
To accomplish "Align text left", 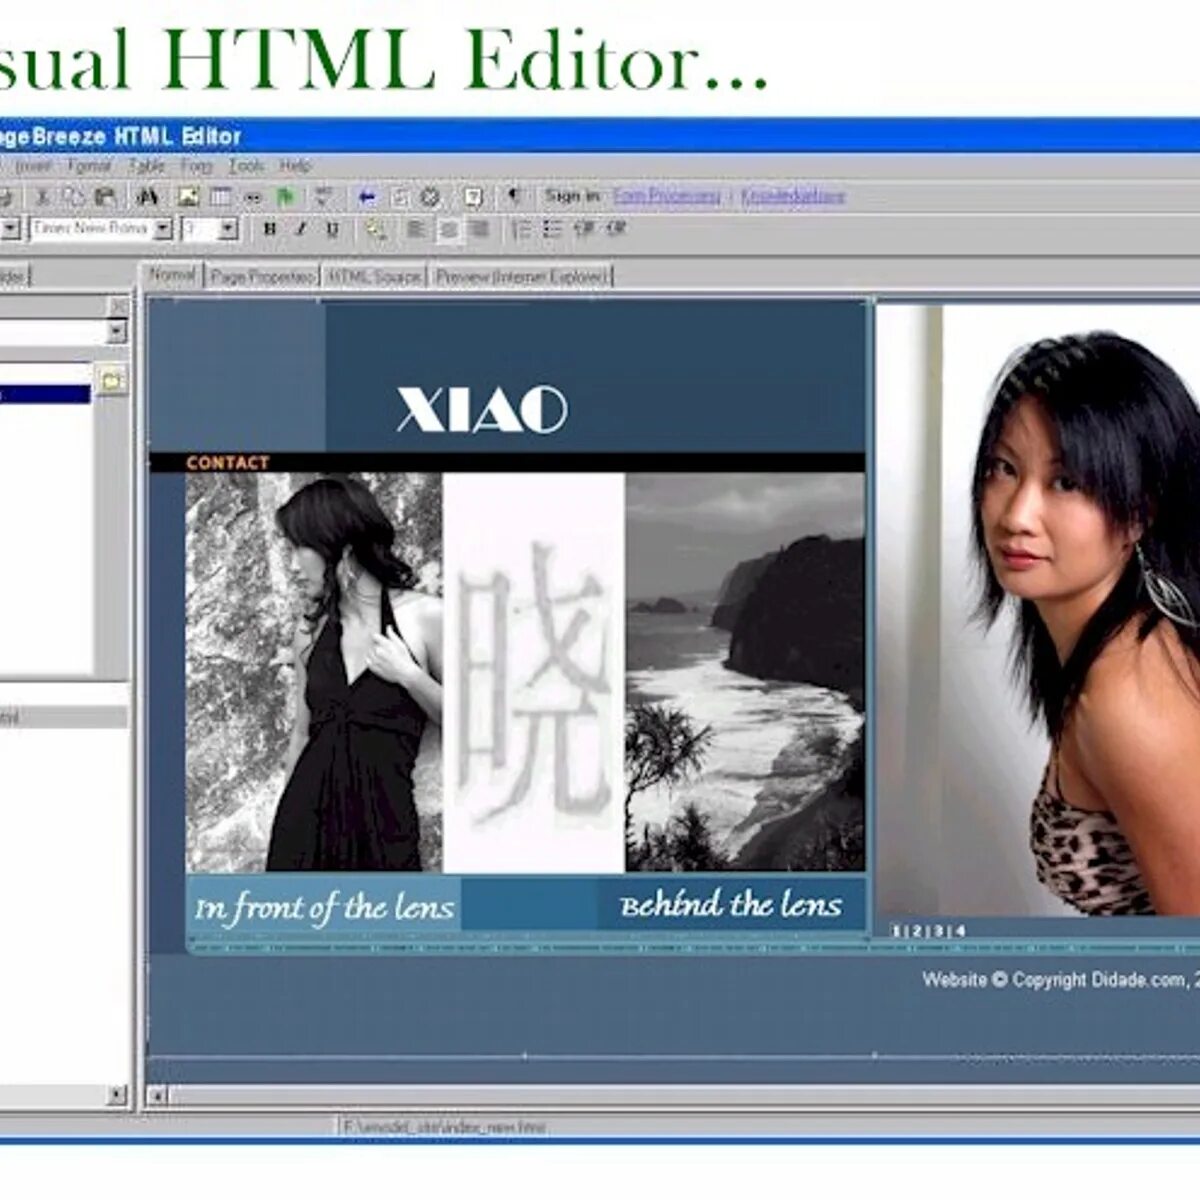I will 417,229.
